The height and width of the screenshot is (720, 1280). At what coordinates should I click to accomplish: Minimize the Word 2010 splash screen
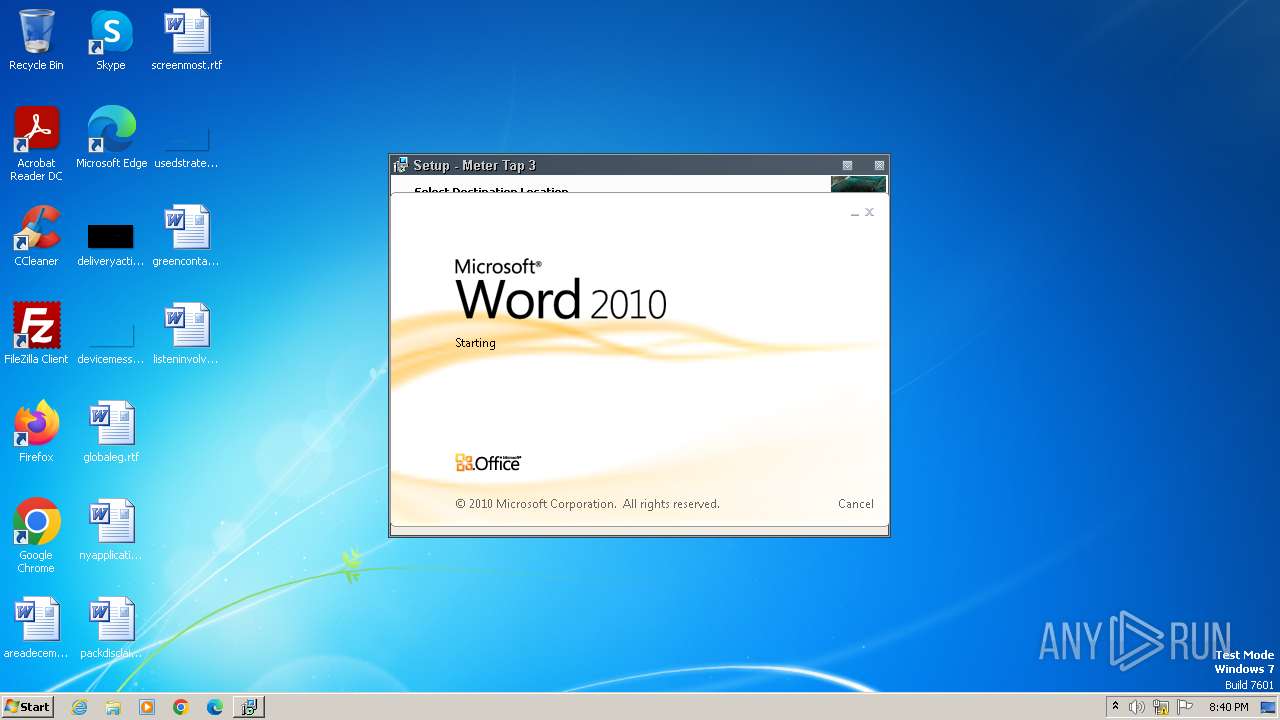click(855, 213)
